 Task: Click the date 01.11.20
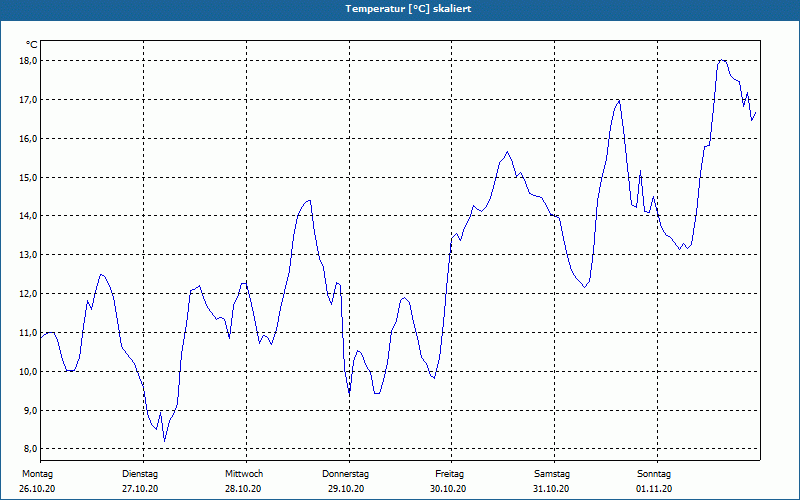pos(654,489)
